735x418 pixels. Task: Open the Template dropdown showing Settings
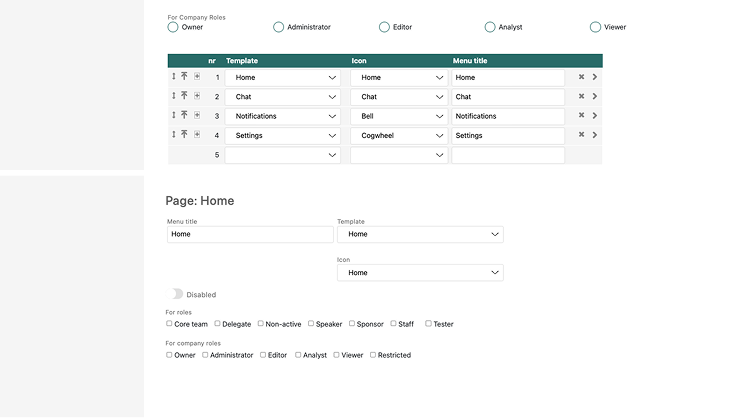pyautogui.click(x=283, y=135)
